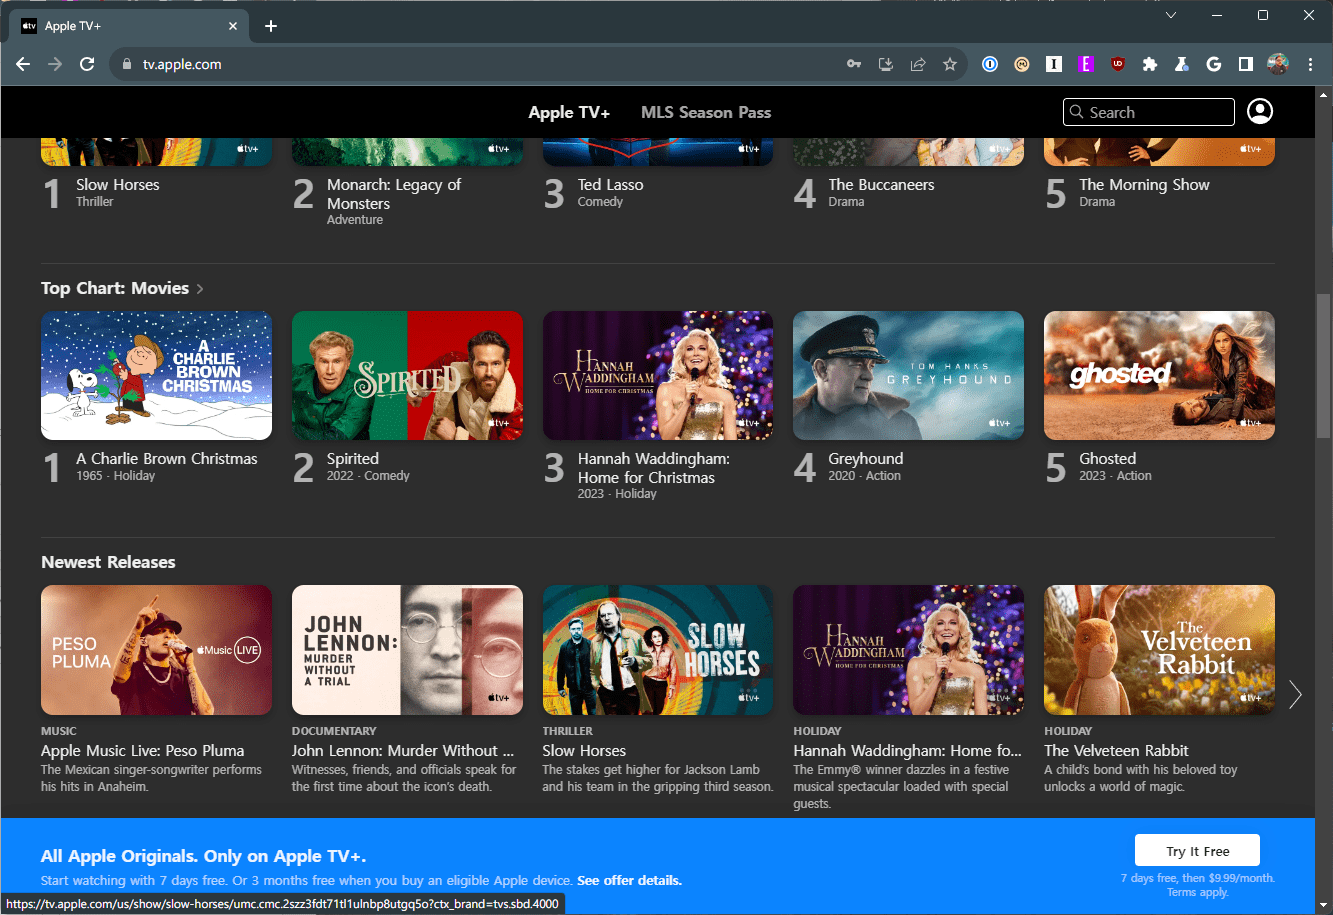Click 'Apple Music Live: Peso Pluma' title

click(142, 750)
